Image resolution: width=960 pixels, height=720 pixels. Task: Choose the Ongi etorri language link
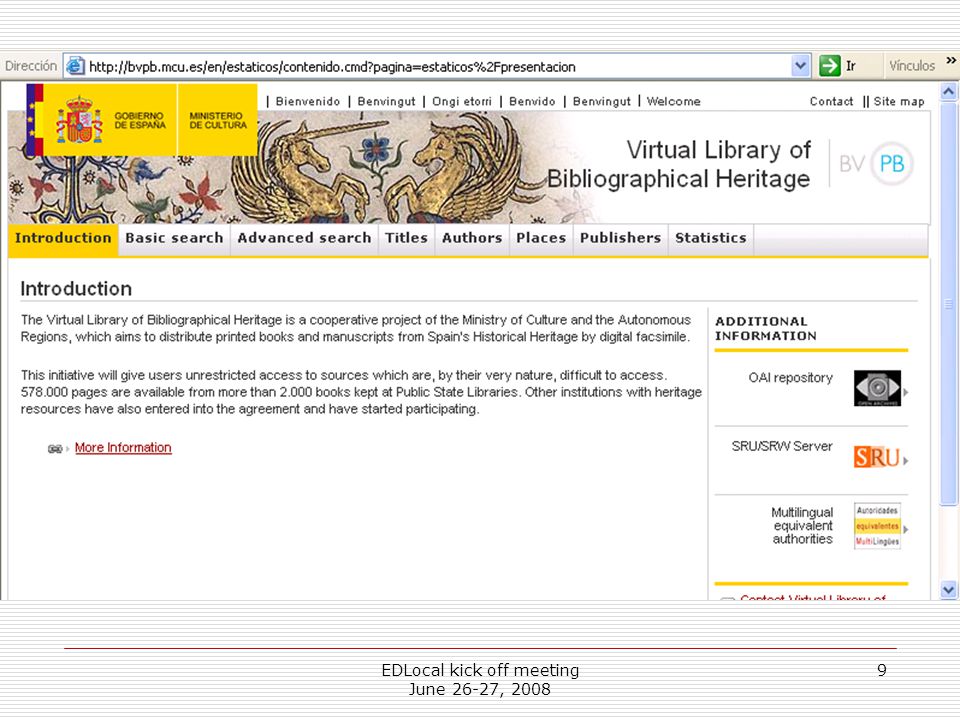point(462,102)
